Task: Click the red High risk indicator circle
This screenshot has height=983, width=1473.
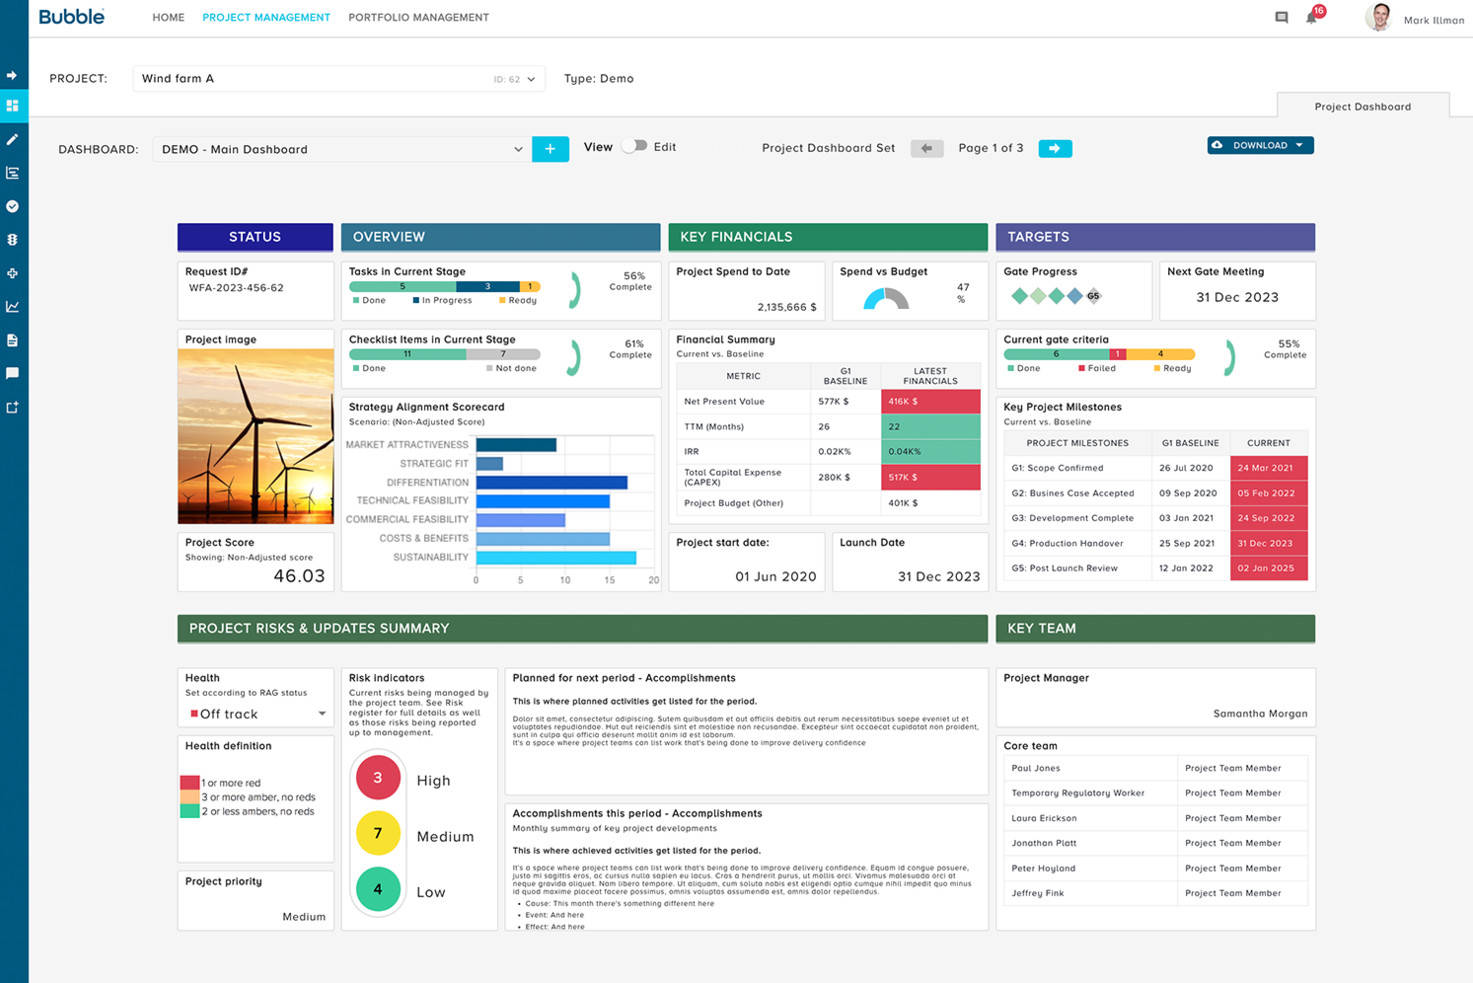Action: pos(378,777)
